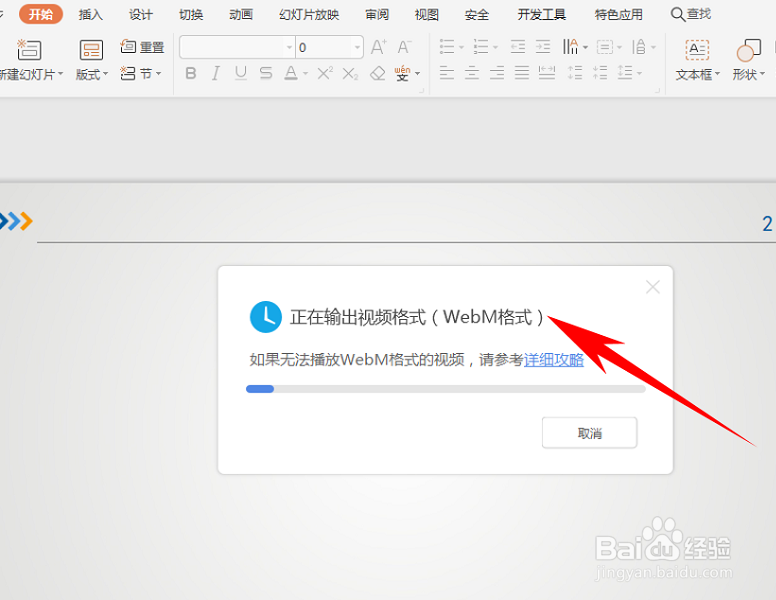Open the 视图 (View) tab
The width and height of the screenshot is (776, 600).
coord(427,15)
